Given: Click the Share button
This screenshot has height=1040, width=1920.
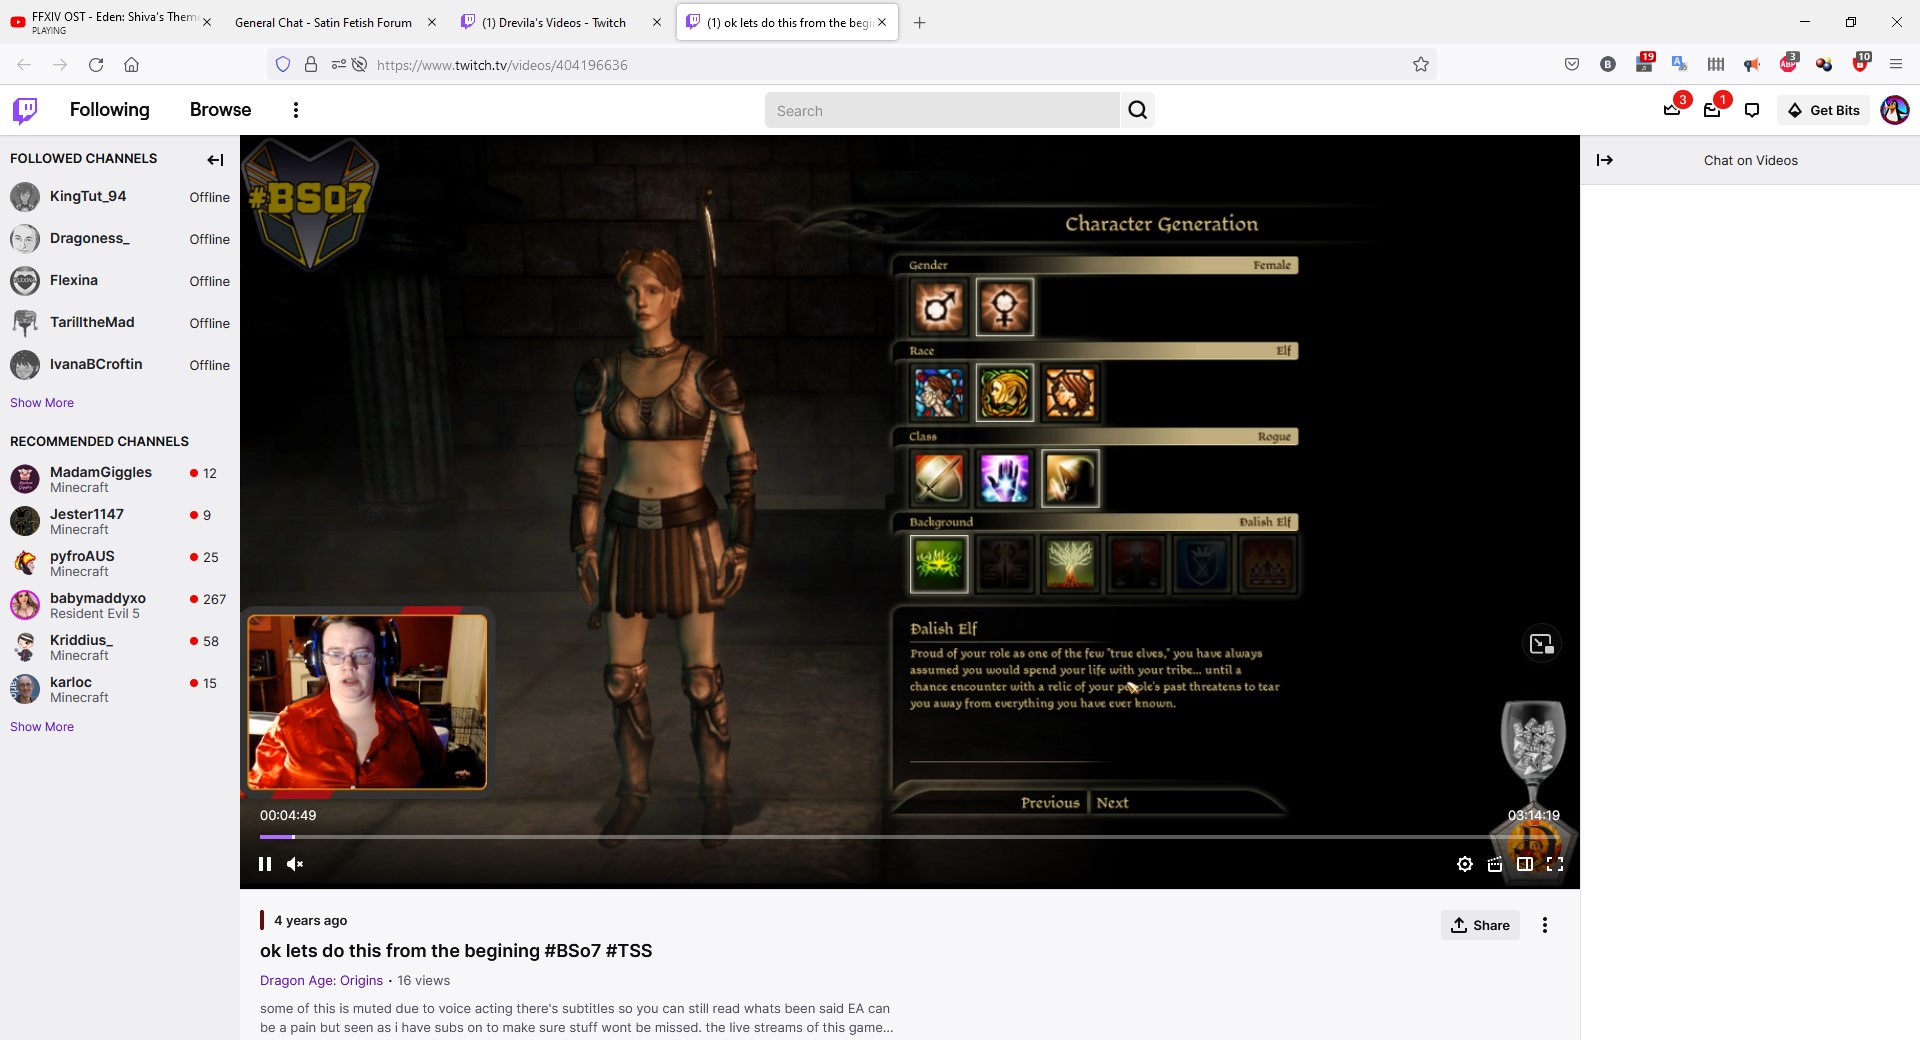Looking at the screenshot, I should coord(1480,925).
